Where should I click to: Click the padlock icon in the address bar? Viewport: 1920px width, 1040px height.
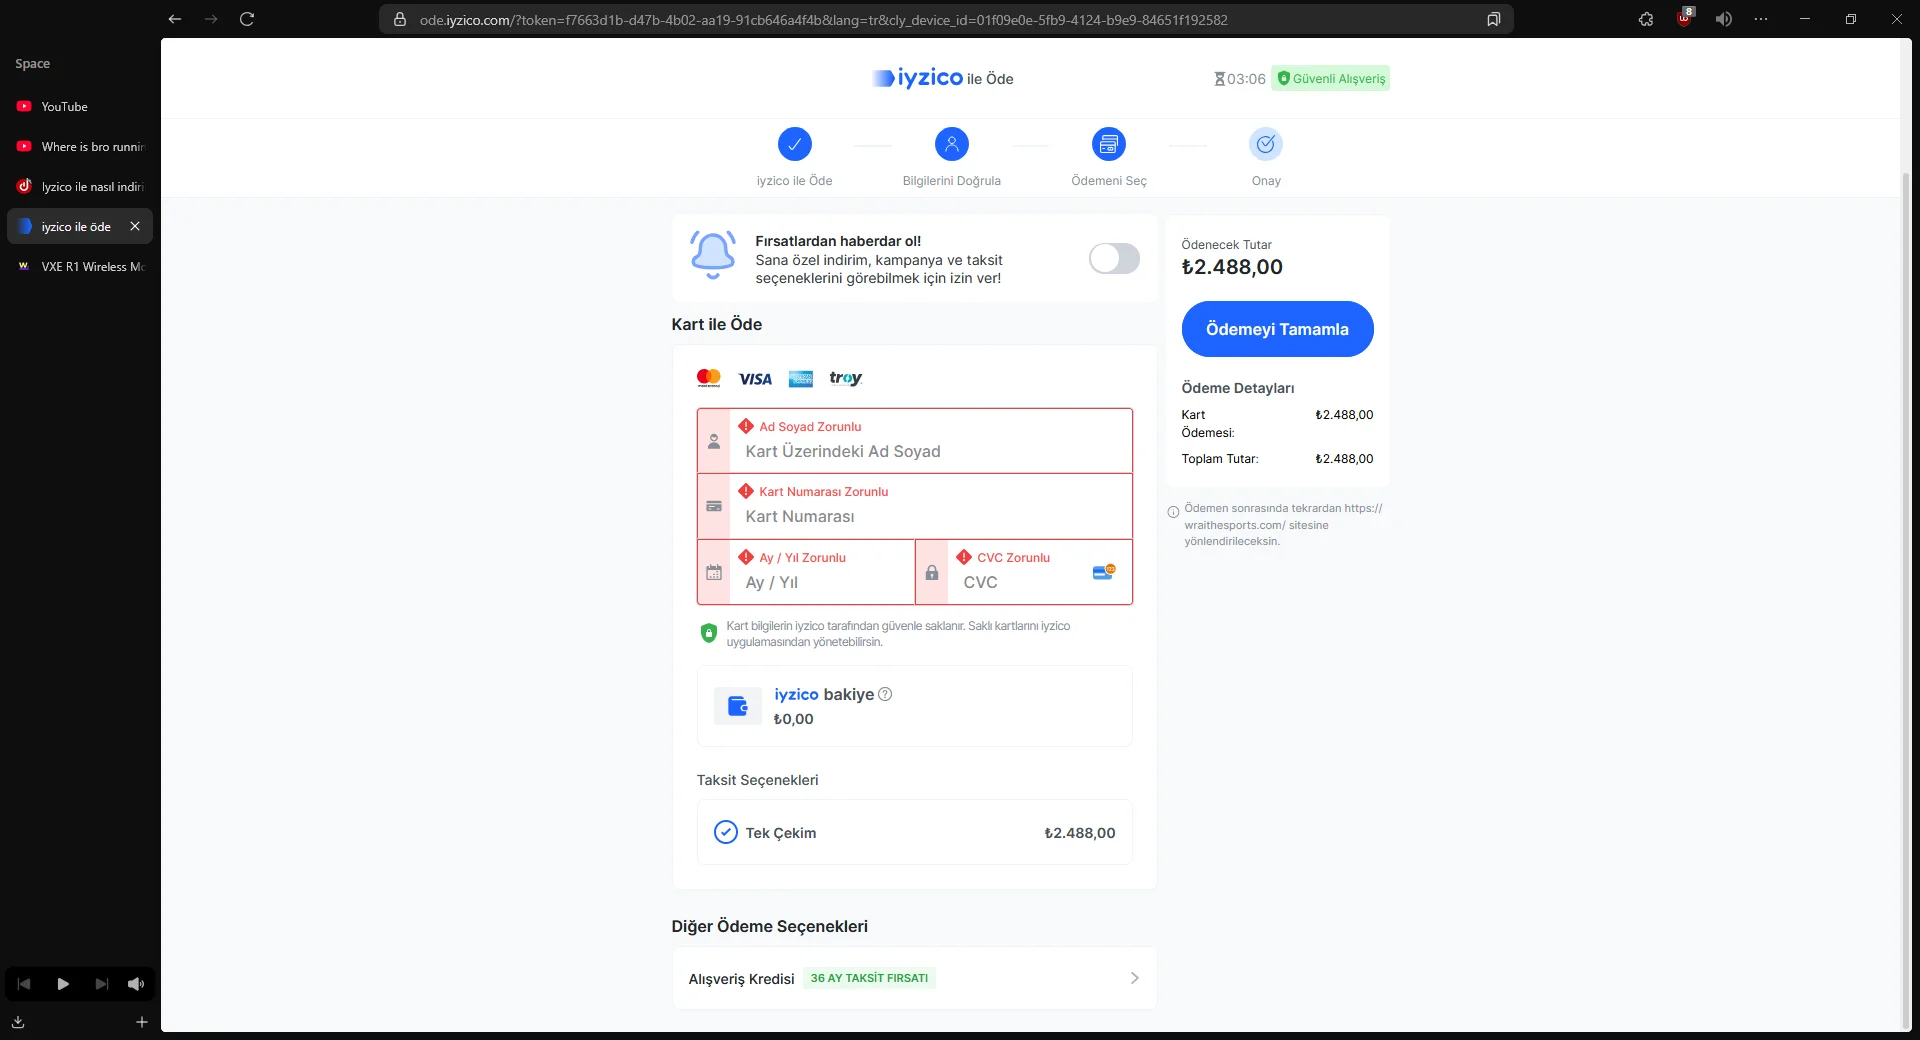click(x=400, y=20)
